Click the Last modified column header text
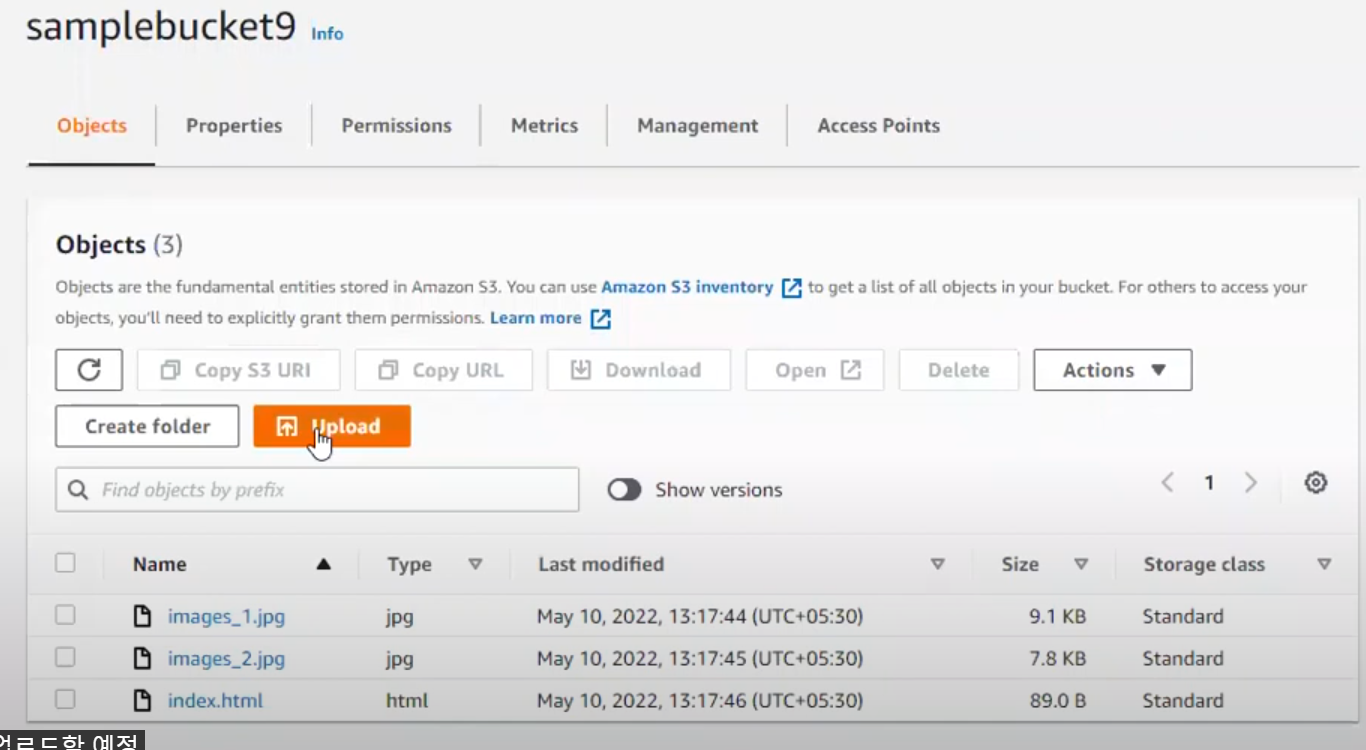This screenshot has height=750, width=1366. click(601, 564)
